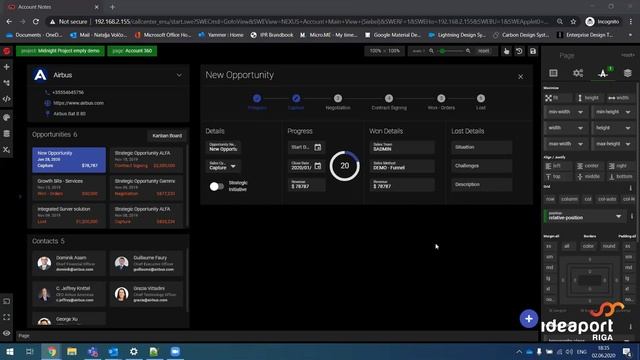Open the code editor icon in left sidebar
The image size is (640, 360).
coord(7,99)
